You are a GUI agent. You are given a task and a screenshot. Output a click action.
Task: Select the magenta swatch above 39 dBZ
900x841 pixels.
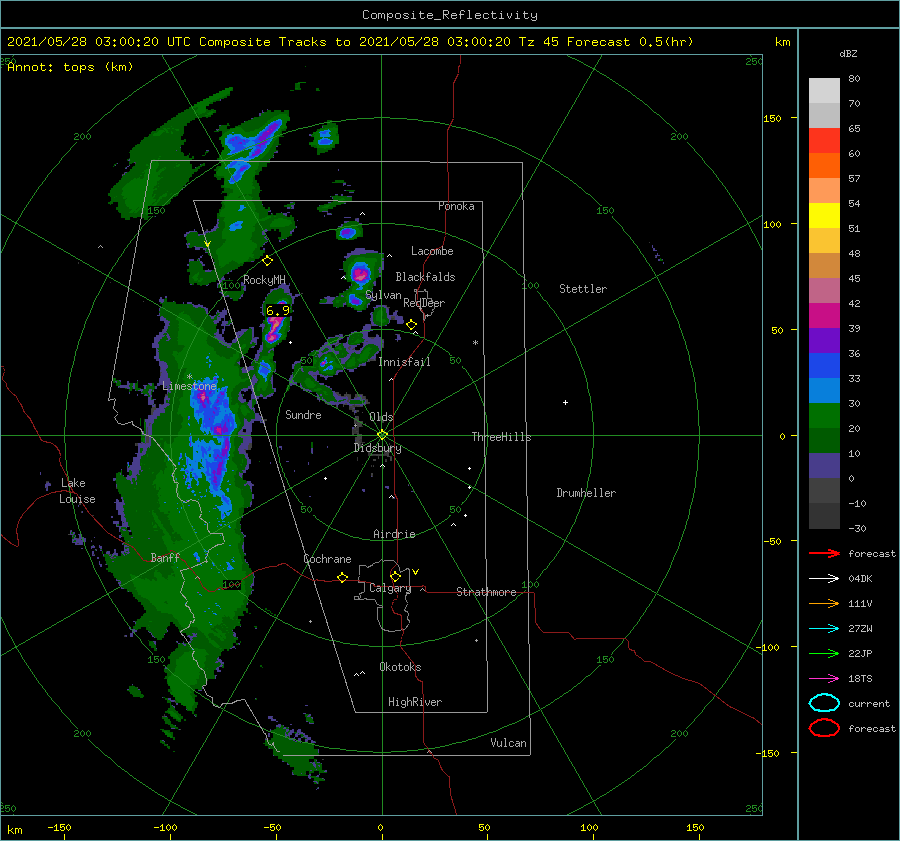[x=824, y=315]
